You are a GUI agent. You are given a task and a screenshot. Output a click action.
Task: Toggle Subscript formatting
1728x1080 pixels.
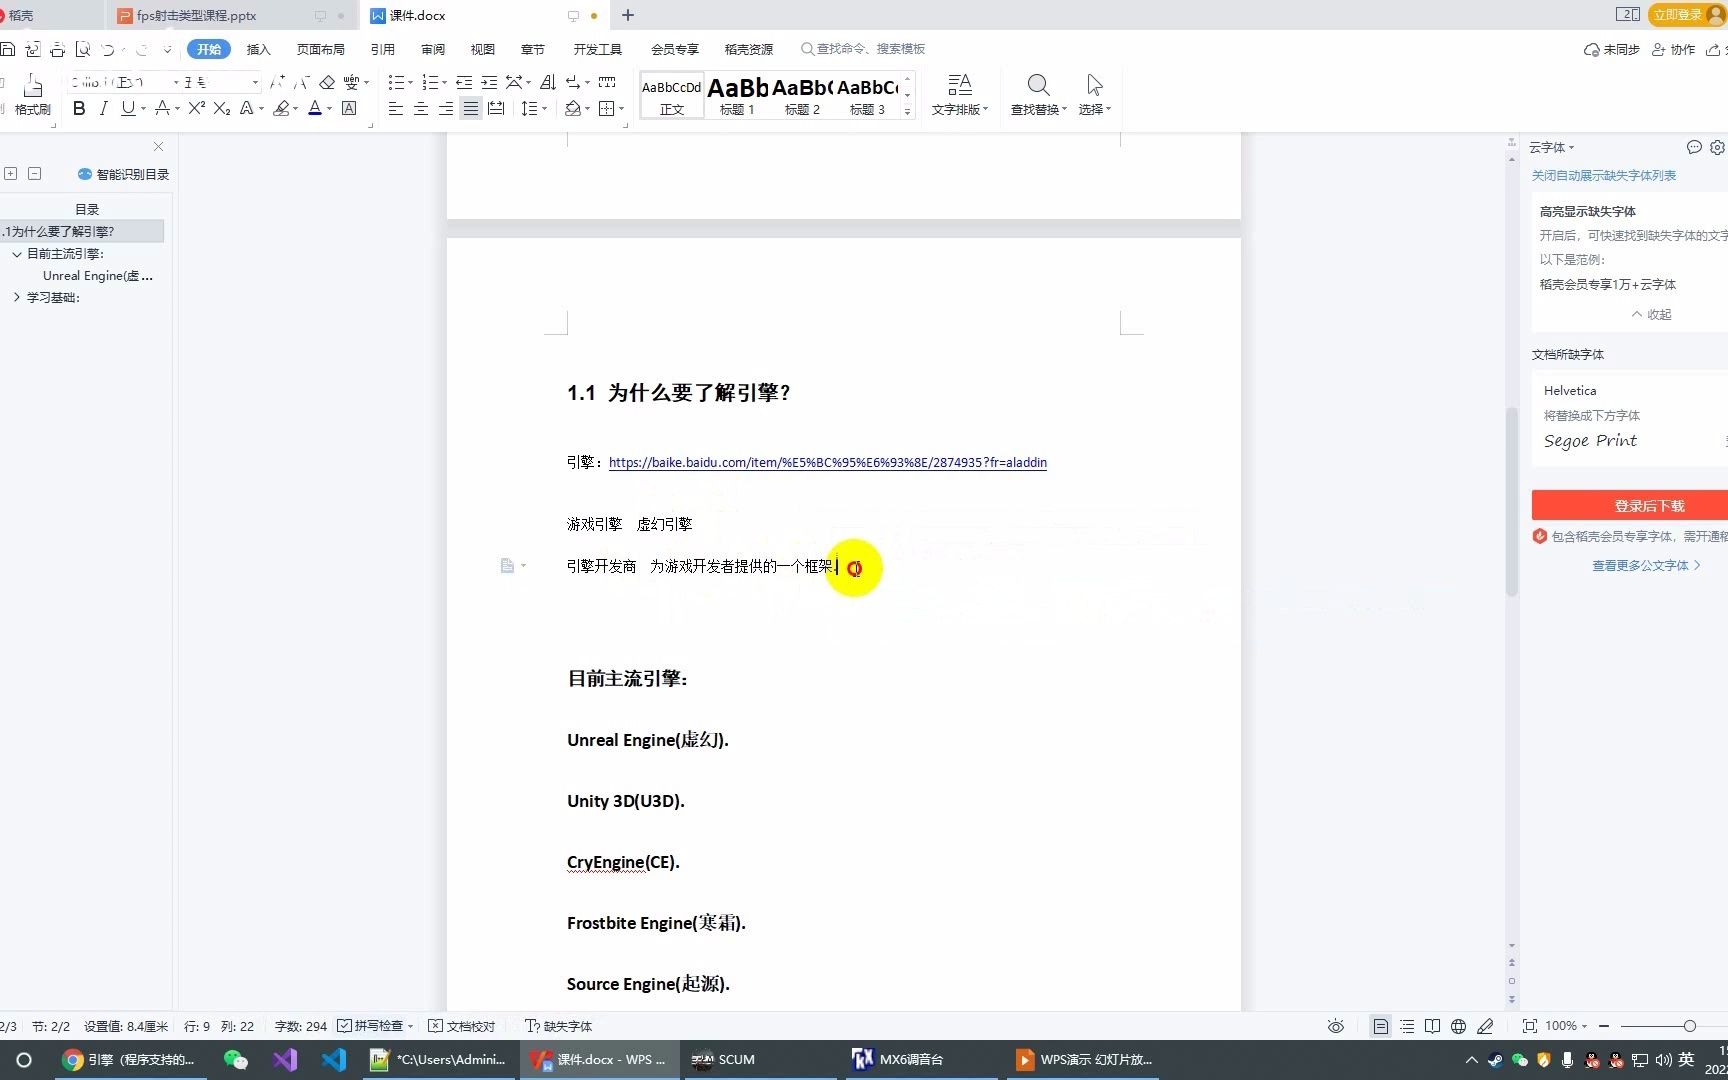coord(222,108)
